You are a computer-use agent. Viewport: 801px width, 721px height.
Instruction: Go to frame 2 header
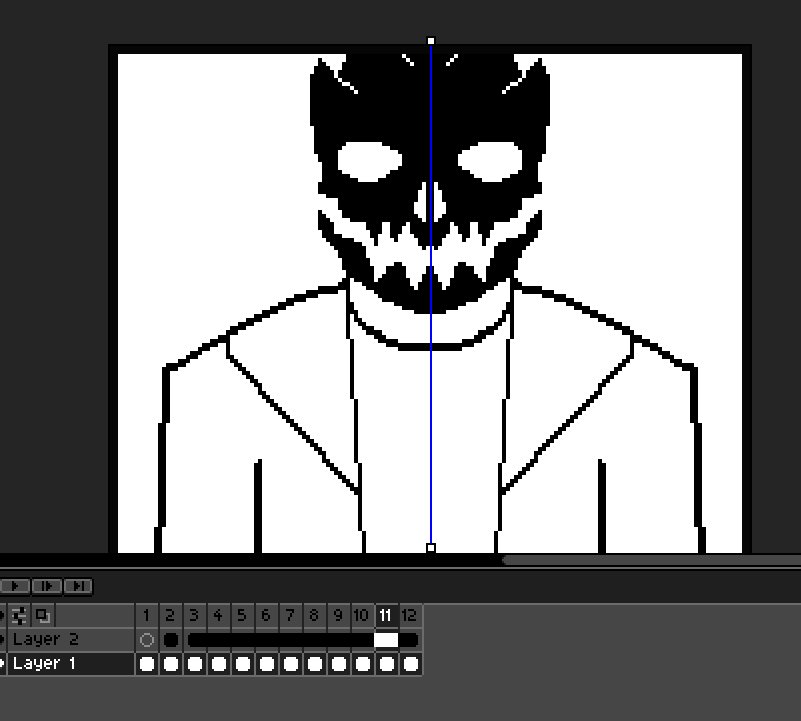171,615
